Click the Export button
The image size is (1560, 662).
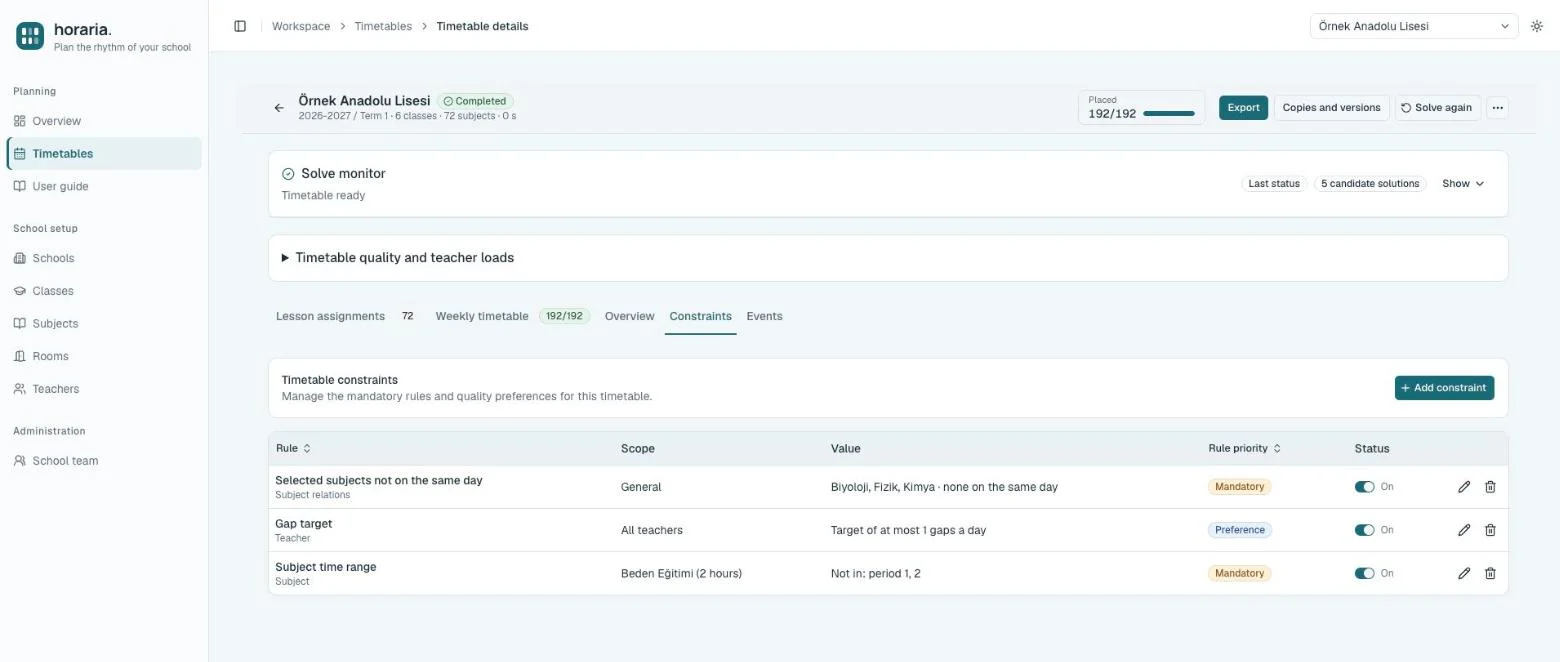[1243, 108]
